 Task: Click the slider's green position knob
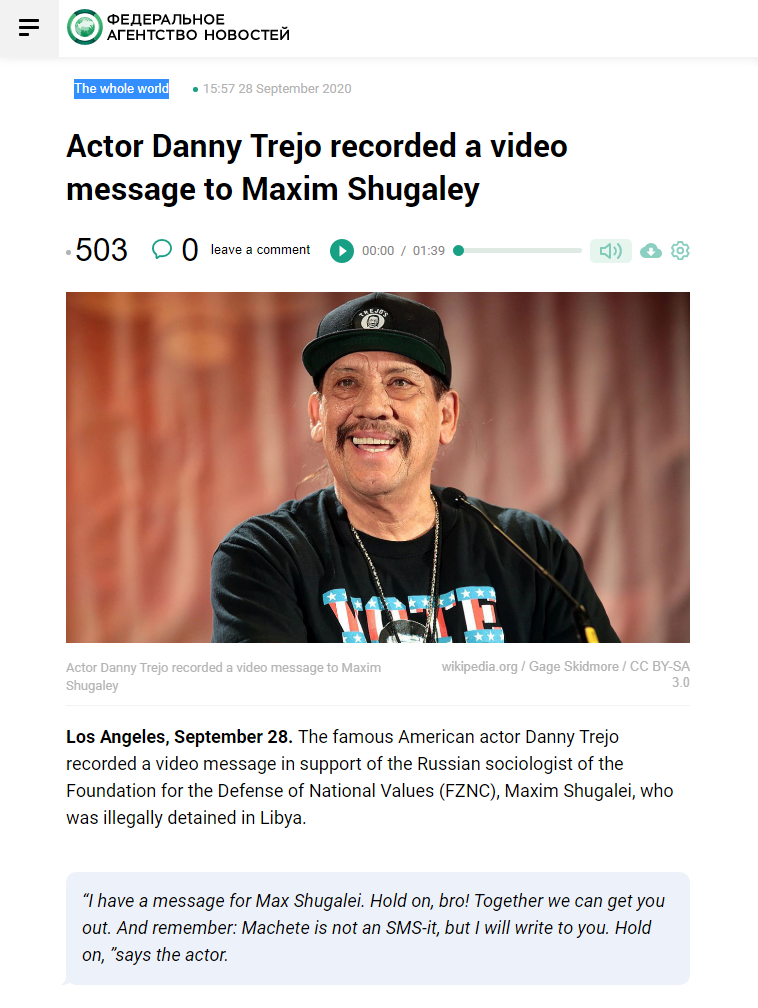[458, 251]
